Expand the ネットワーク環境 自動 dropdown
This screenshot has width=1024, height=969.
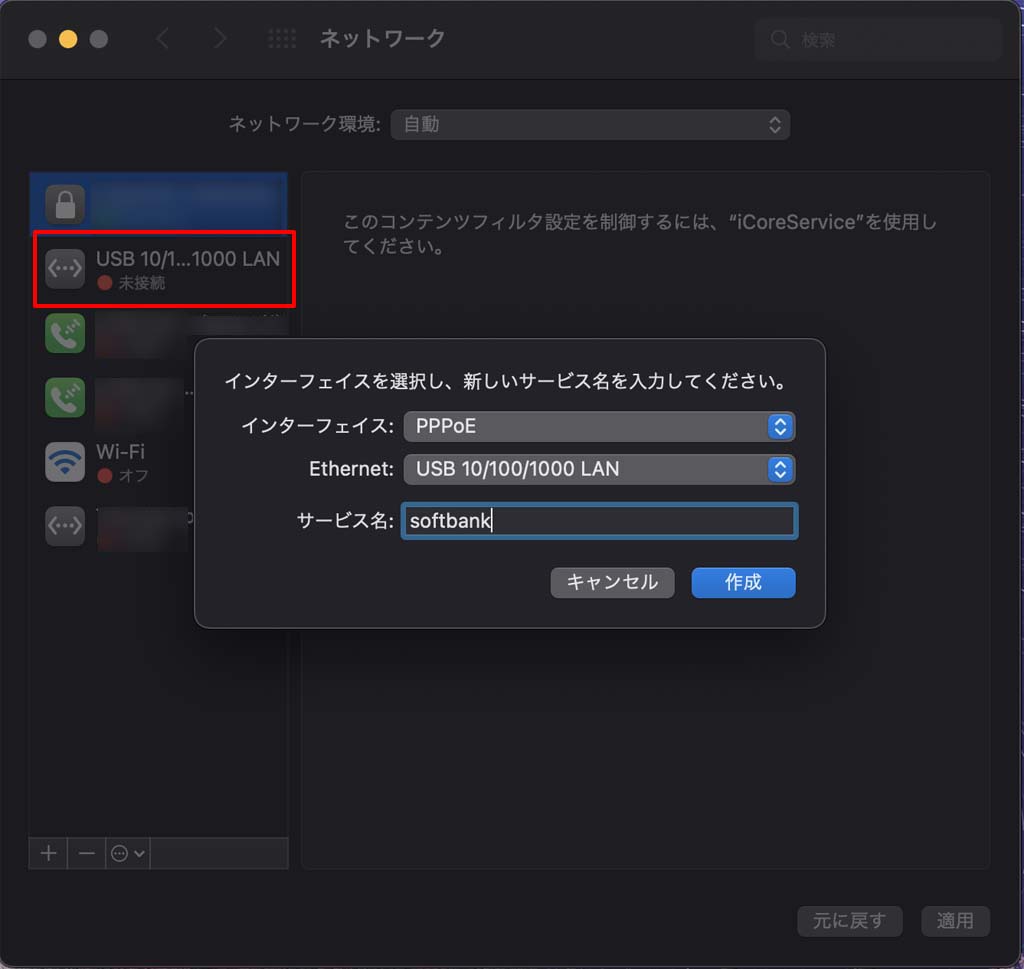click(590, 125)
